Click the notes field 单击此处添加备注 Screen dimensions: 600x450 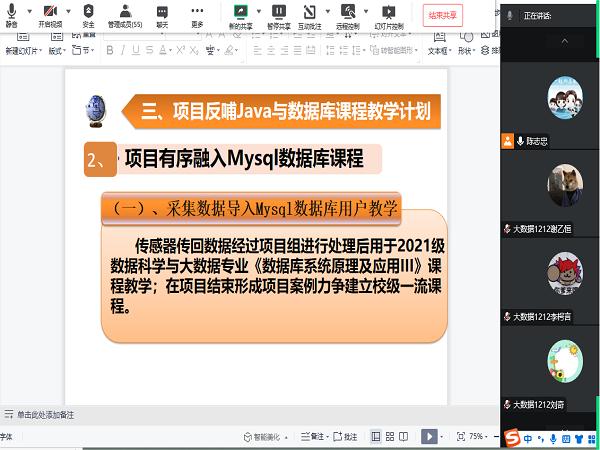pyautogui.click(x=45, y=414)
